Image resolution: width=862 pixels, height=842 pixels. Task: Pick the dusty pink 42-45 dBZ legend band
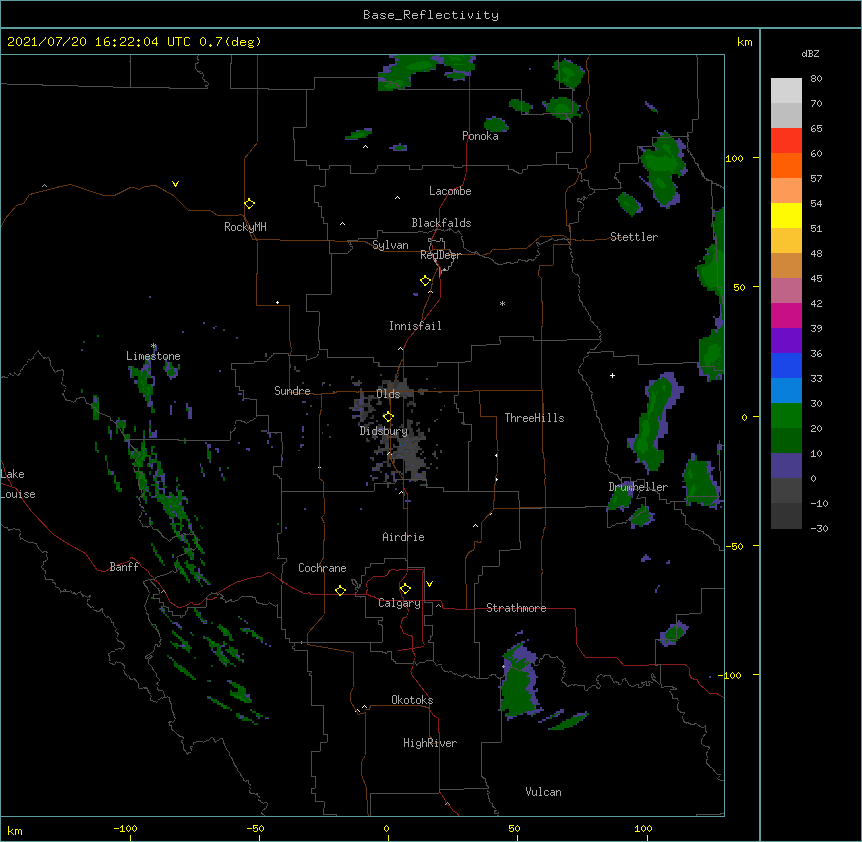(786, 291)
